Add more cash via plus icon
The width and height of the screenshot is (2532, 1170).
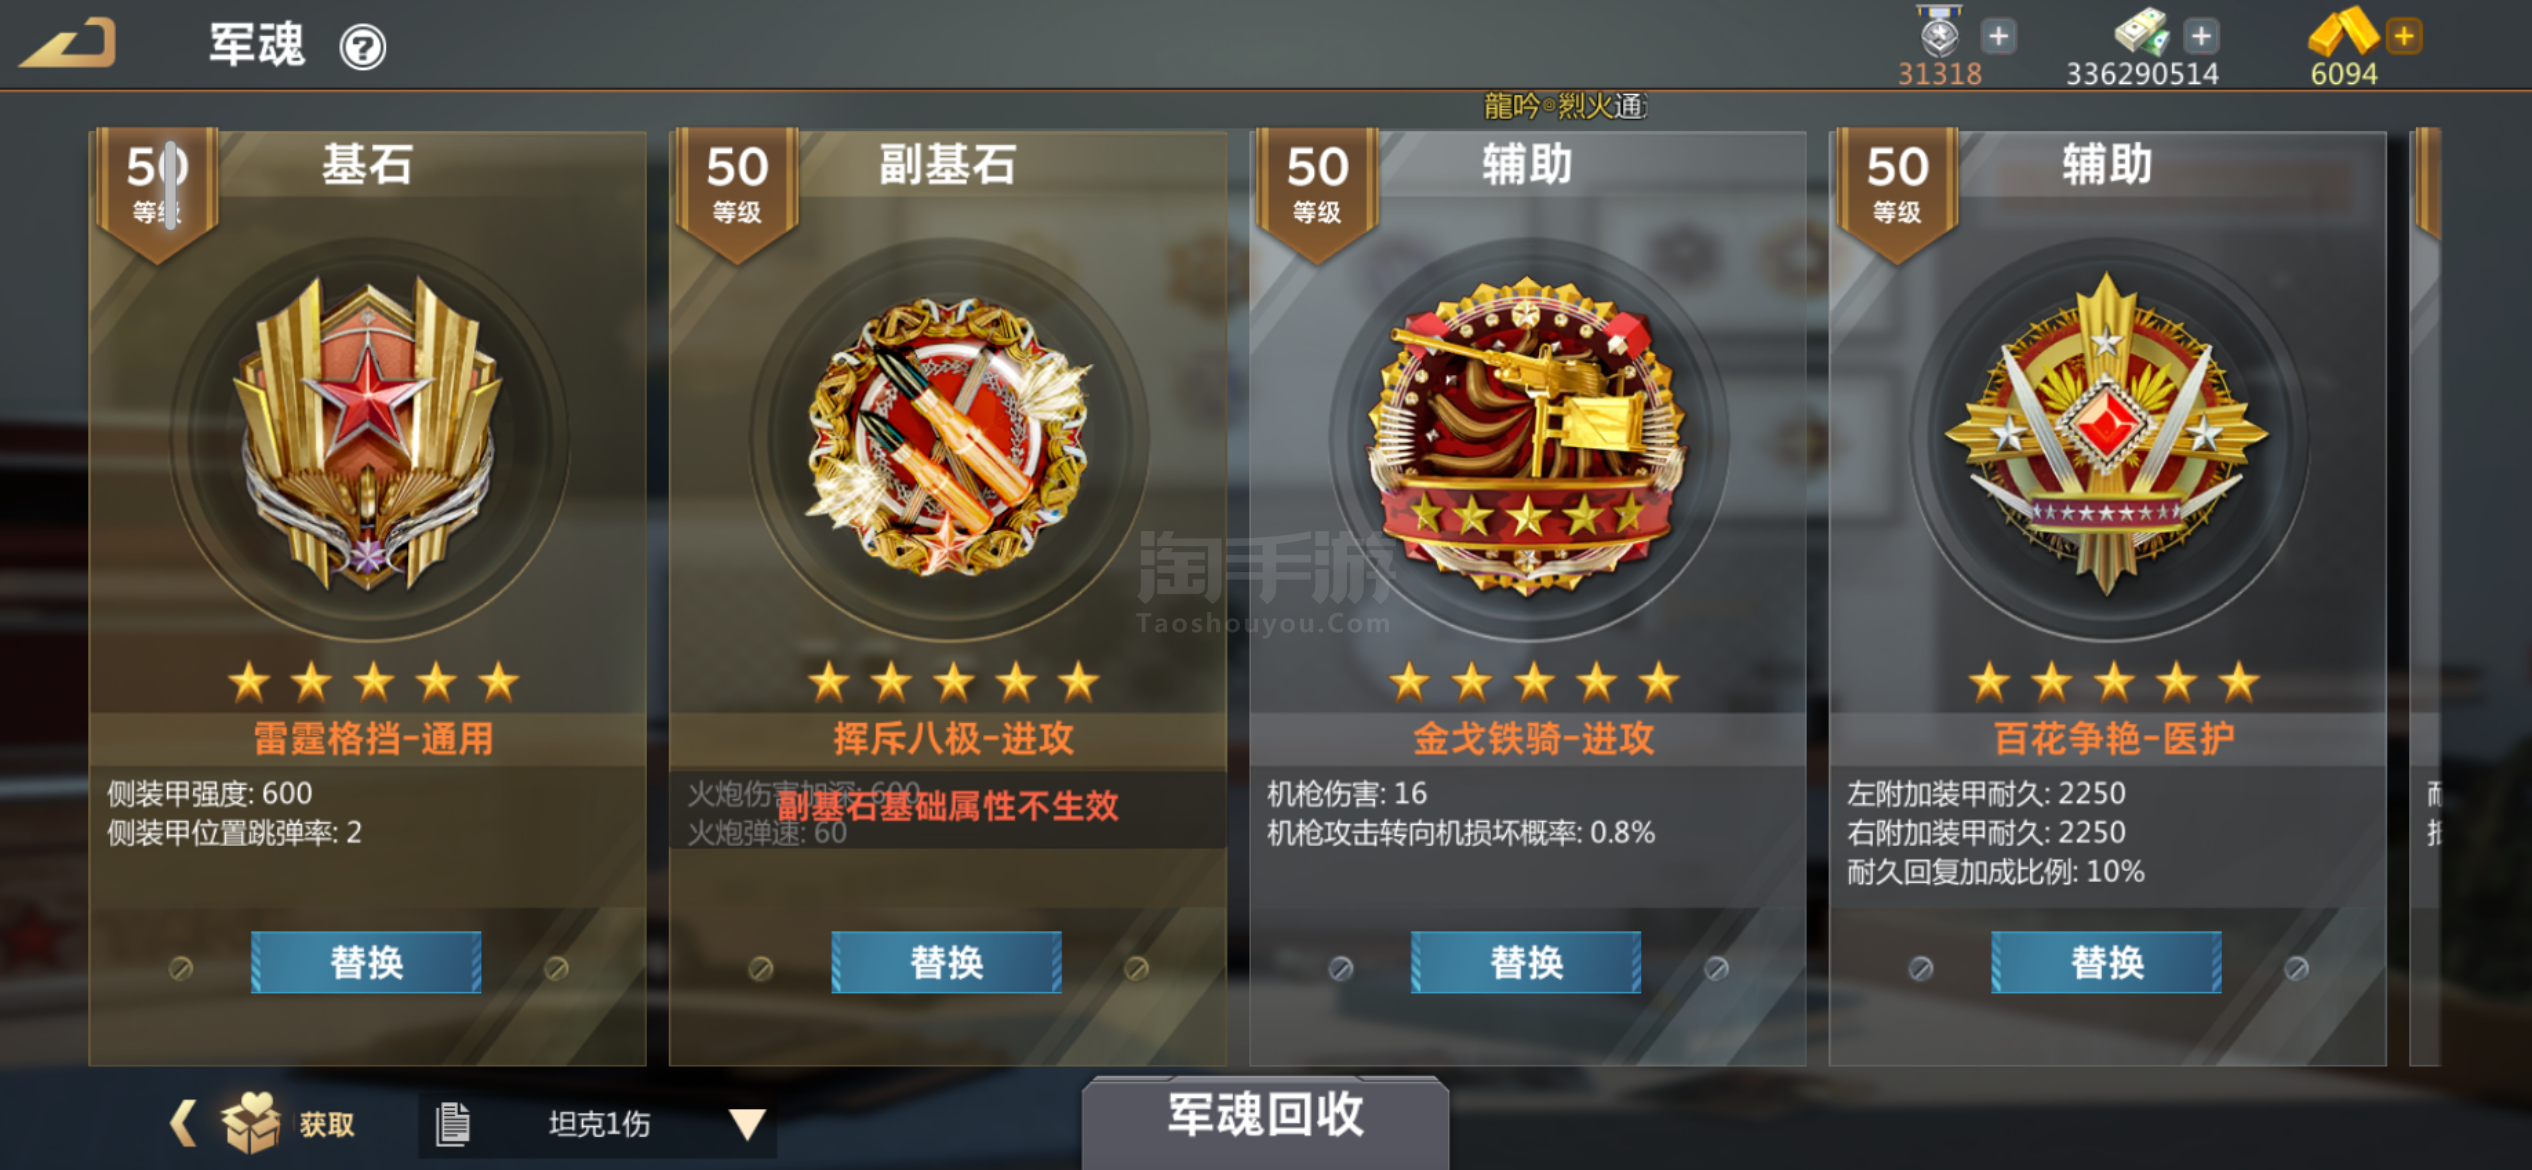click(x=2201, y=37)
